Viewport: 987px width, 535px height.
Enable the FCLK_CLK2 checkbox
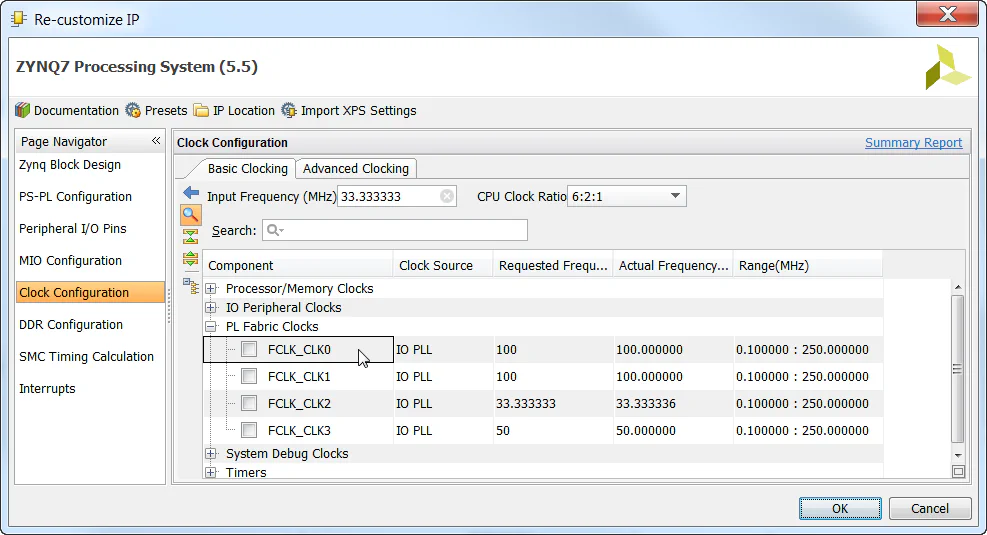point(249,403)
